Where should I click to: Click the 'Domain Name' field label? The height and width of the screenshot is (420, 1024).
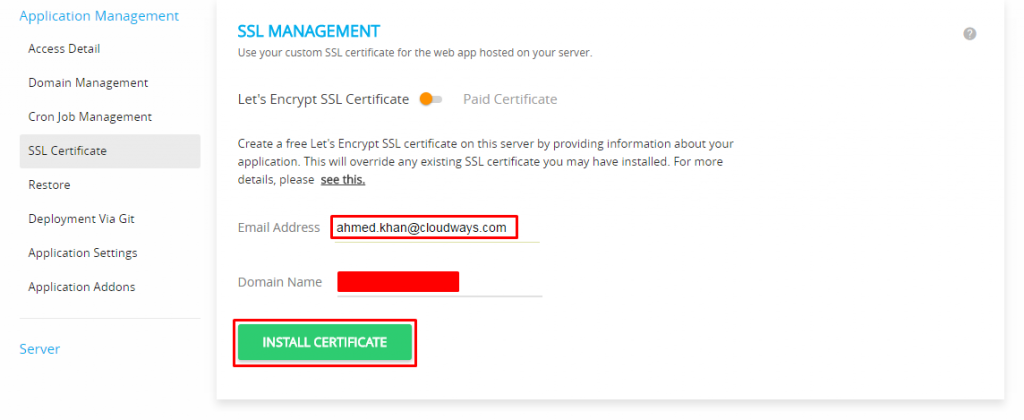coord(280,282)
